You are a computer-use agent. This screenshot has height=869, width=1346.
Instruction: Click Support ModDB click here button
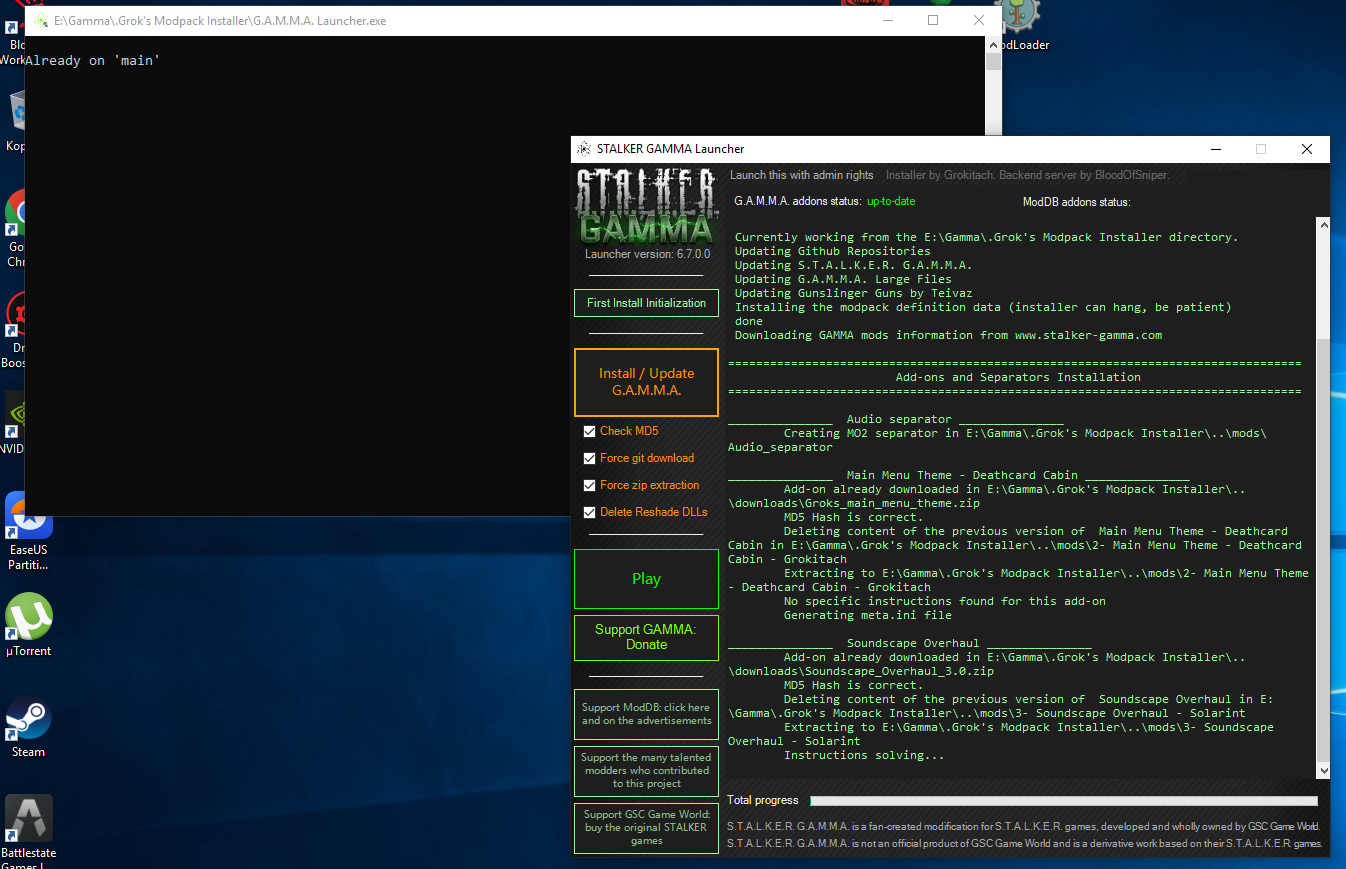click(646, 714)
